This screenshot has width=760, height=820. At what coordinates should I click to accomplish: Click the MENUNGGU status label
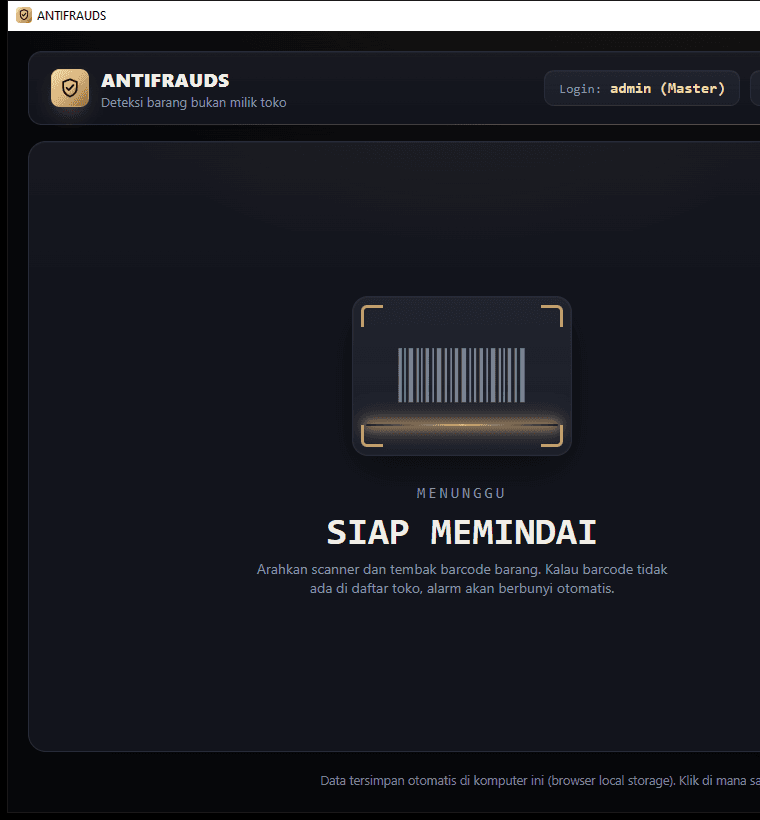[461, 493]
